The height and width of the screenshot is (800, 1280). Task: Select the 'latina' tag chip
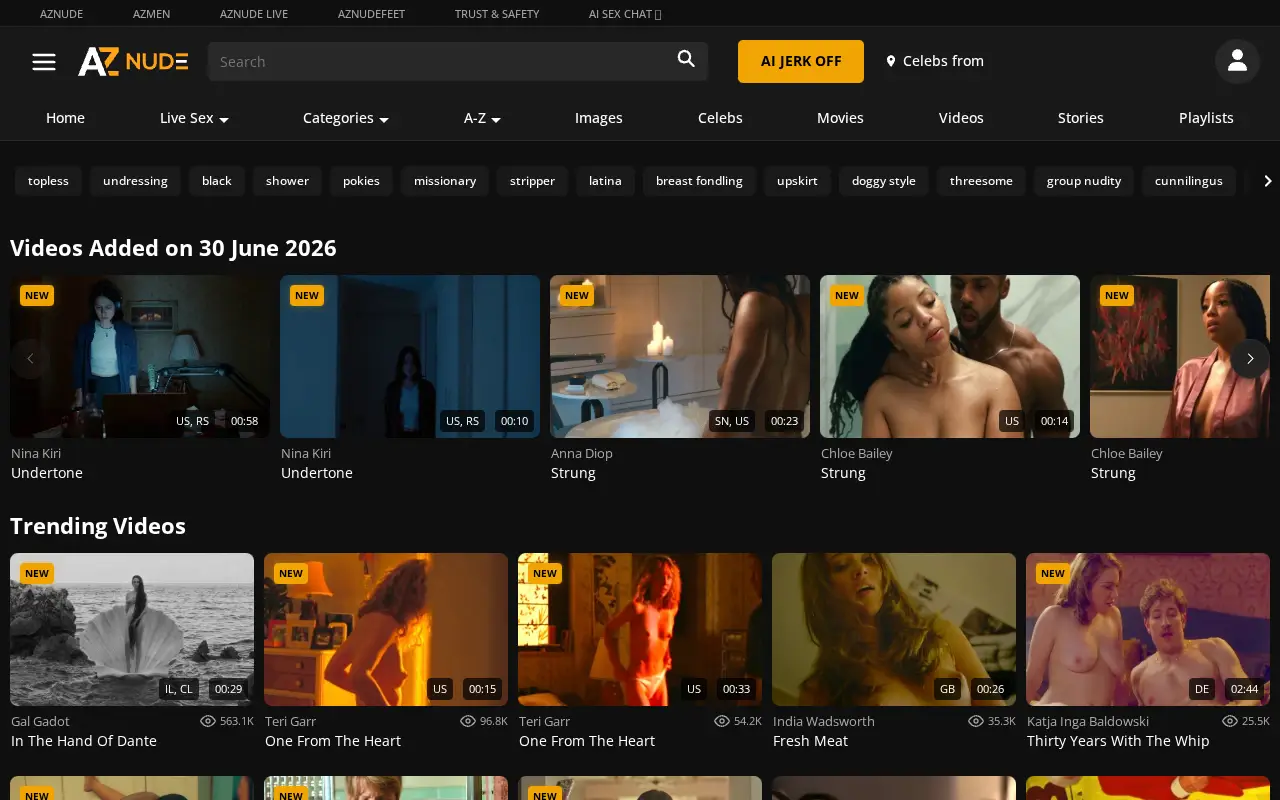(605, 181)
